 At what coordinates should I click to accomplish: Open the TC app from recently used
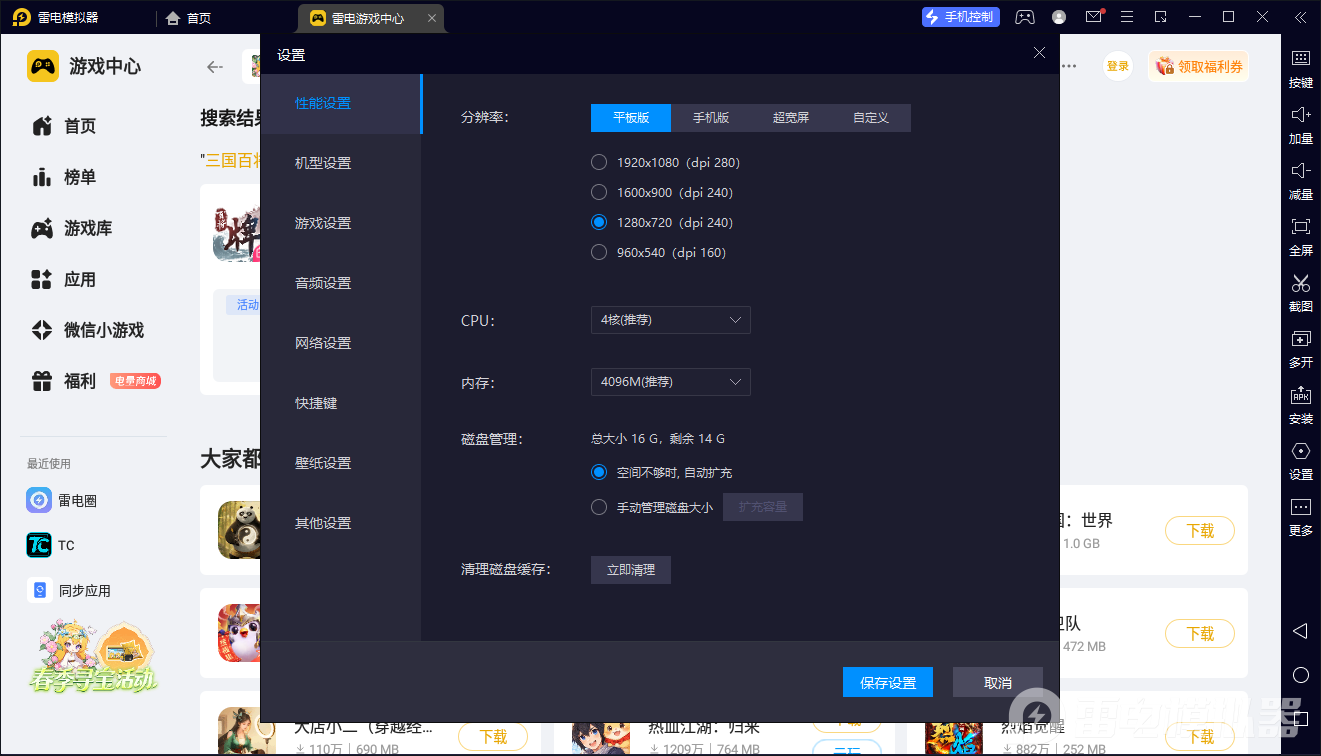tap(51, 545)
